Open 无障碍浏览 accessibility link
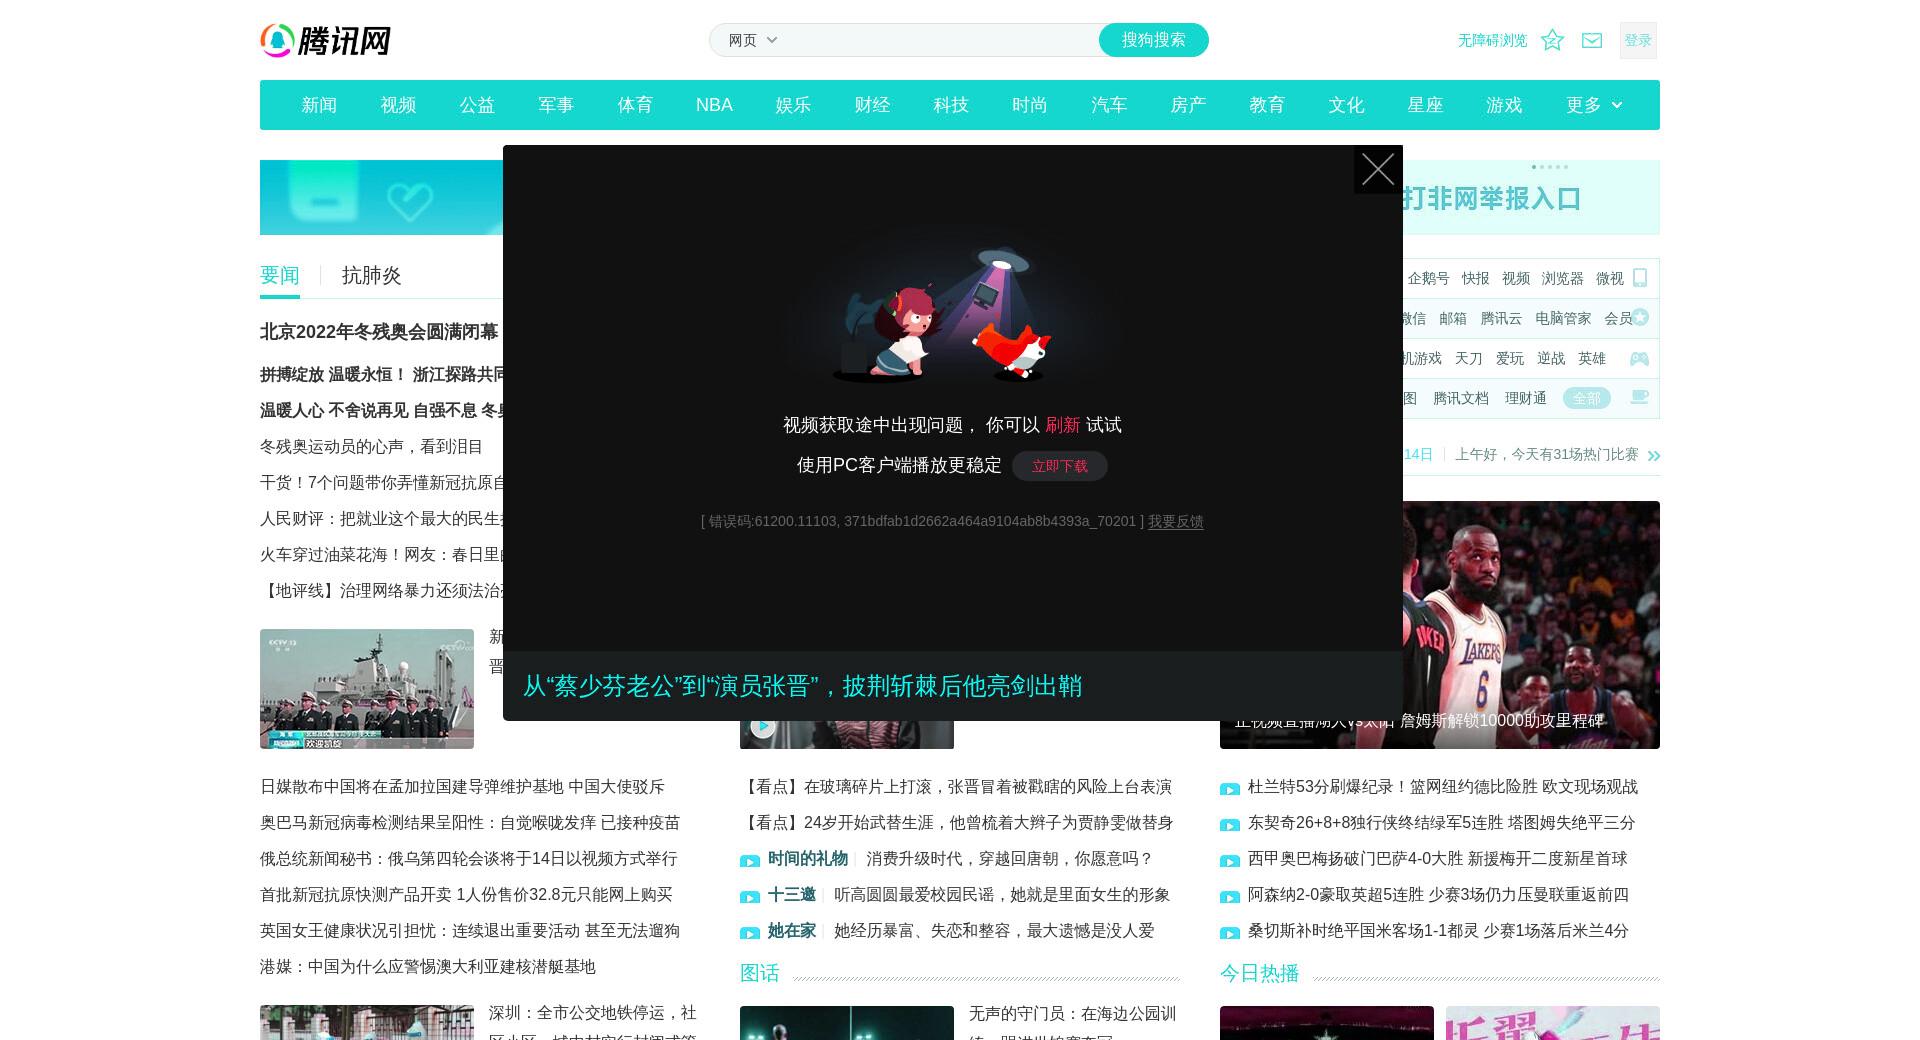The height and width of the screenshot is (1040, 1920). coord(1492,40)
